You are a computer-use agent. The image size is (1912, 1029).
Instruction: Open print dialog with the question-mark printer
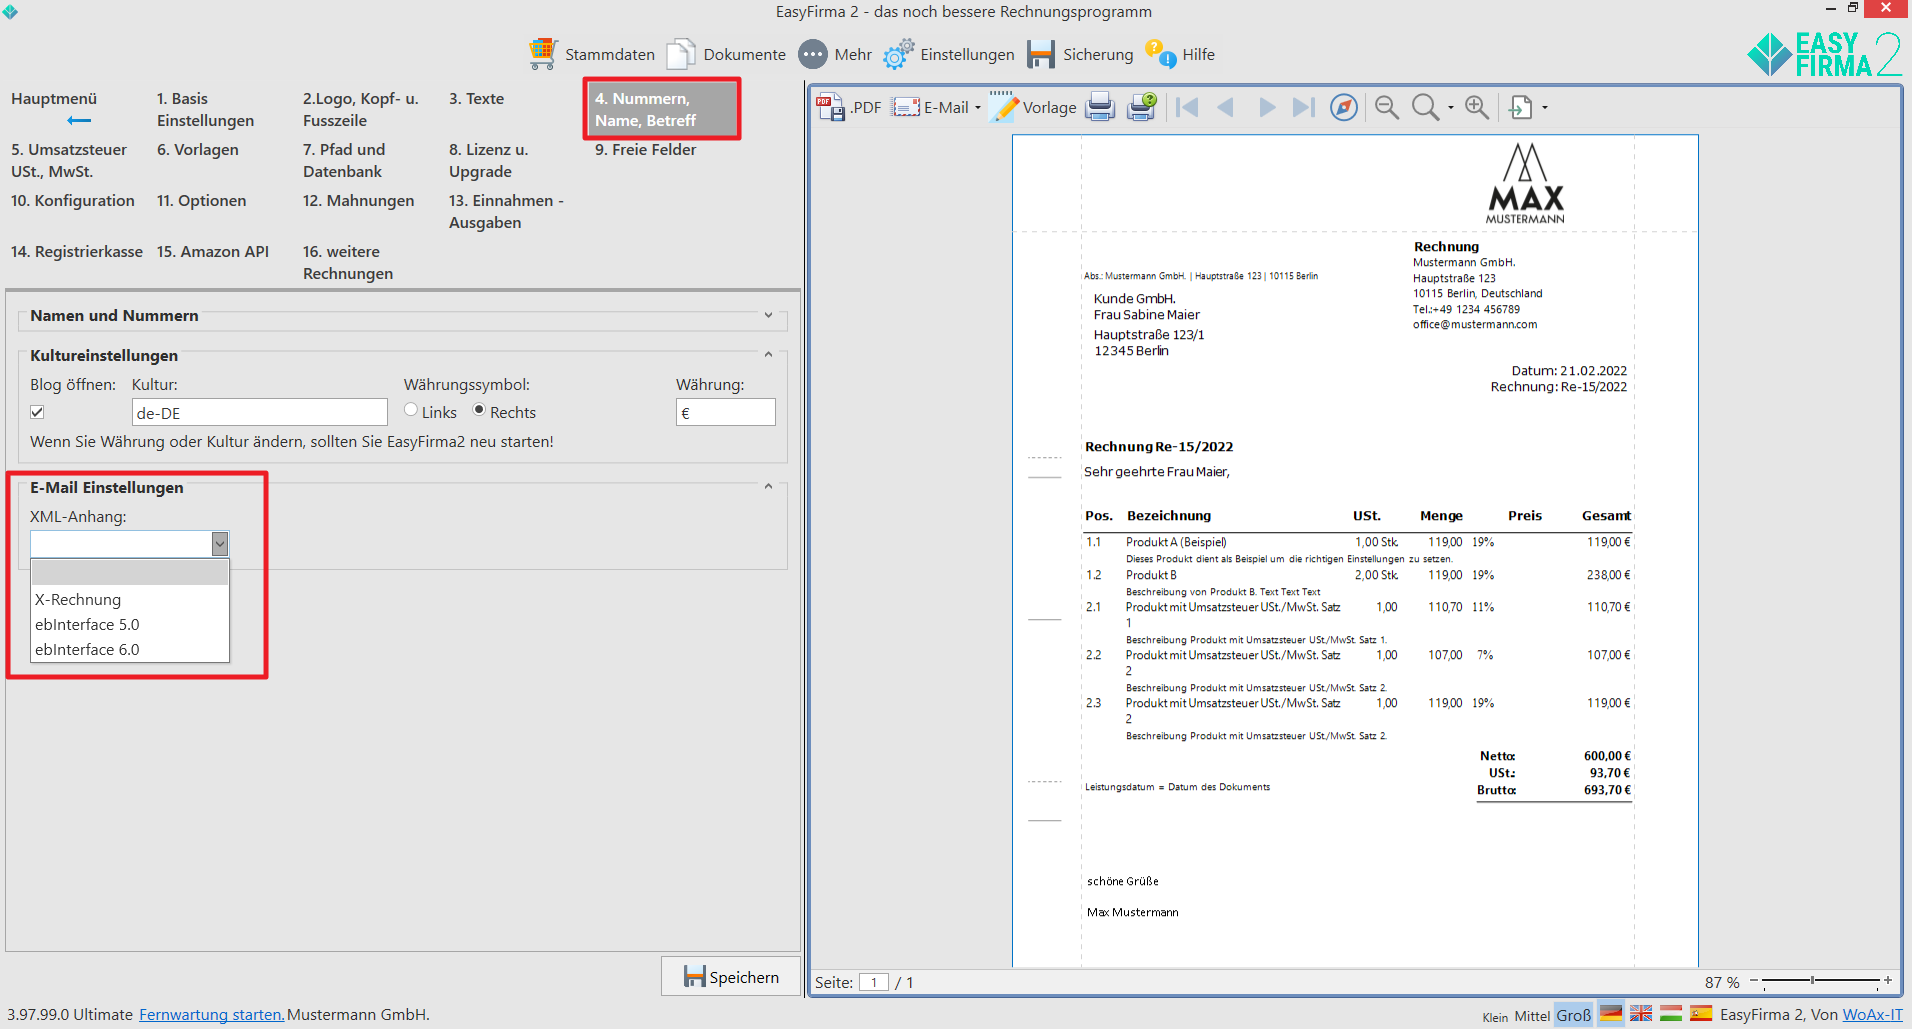tap(1142, 107)
